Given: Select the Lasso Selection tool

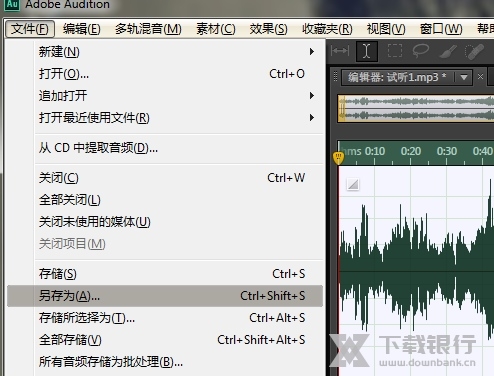Looking at the screenshot, I should click(421, 51).
